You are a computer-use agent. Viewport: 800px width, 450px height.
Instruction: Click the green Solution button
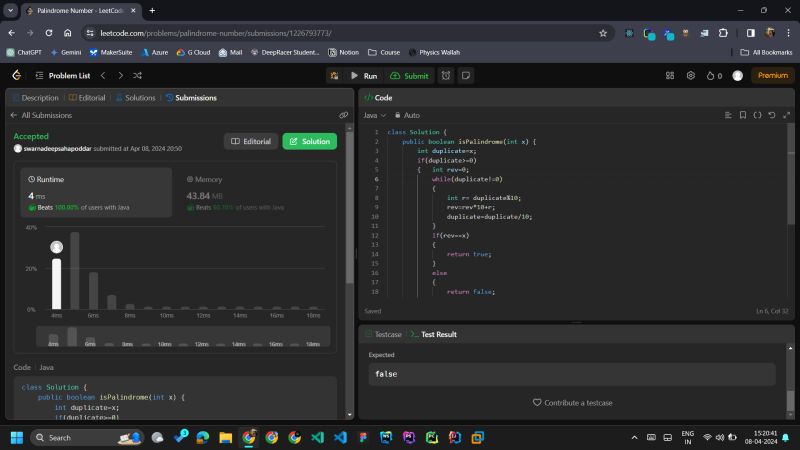pos(309,141)
